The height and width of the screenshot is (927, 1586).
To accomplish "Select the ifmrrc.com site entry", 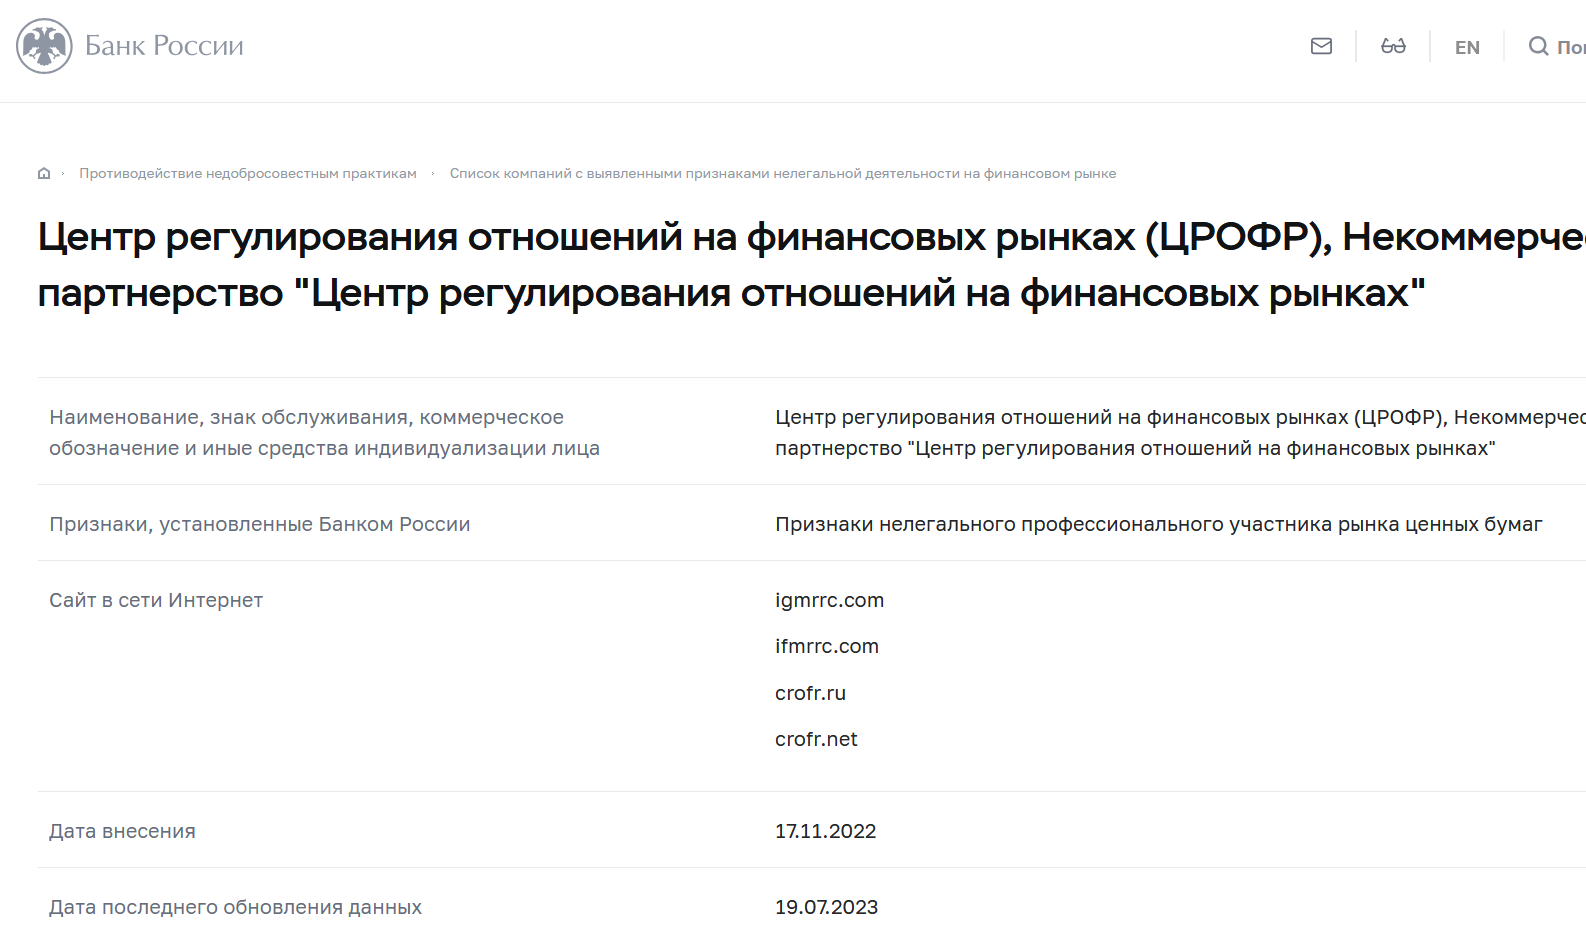I will click(x=827, y=646).
